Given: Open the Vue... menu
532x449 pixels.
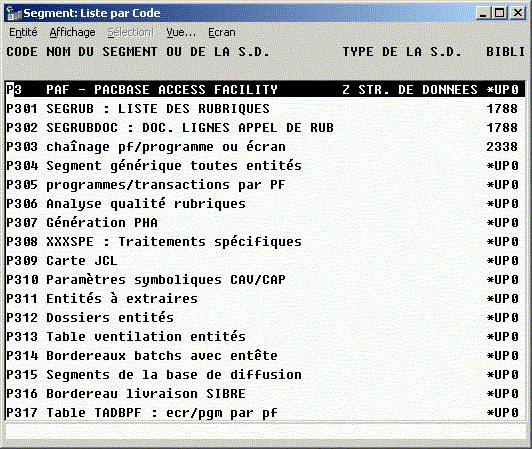Looking at the screenshot, I should tap(181, 32).
